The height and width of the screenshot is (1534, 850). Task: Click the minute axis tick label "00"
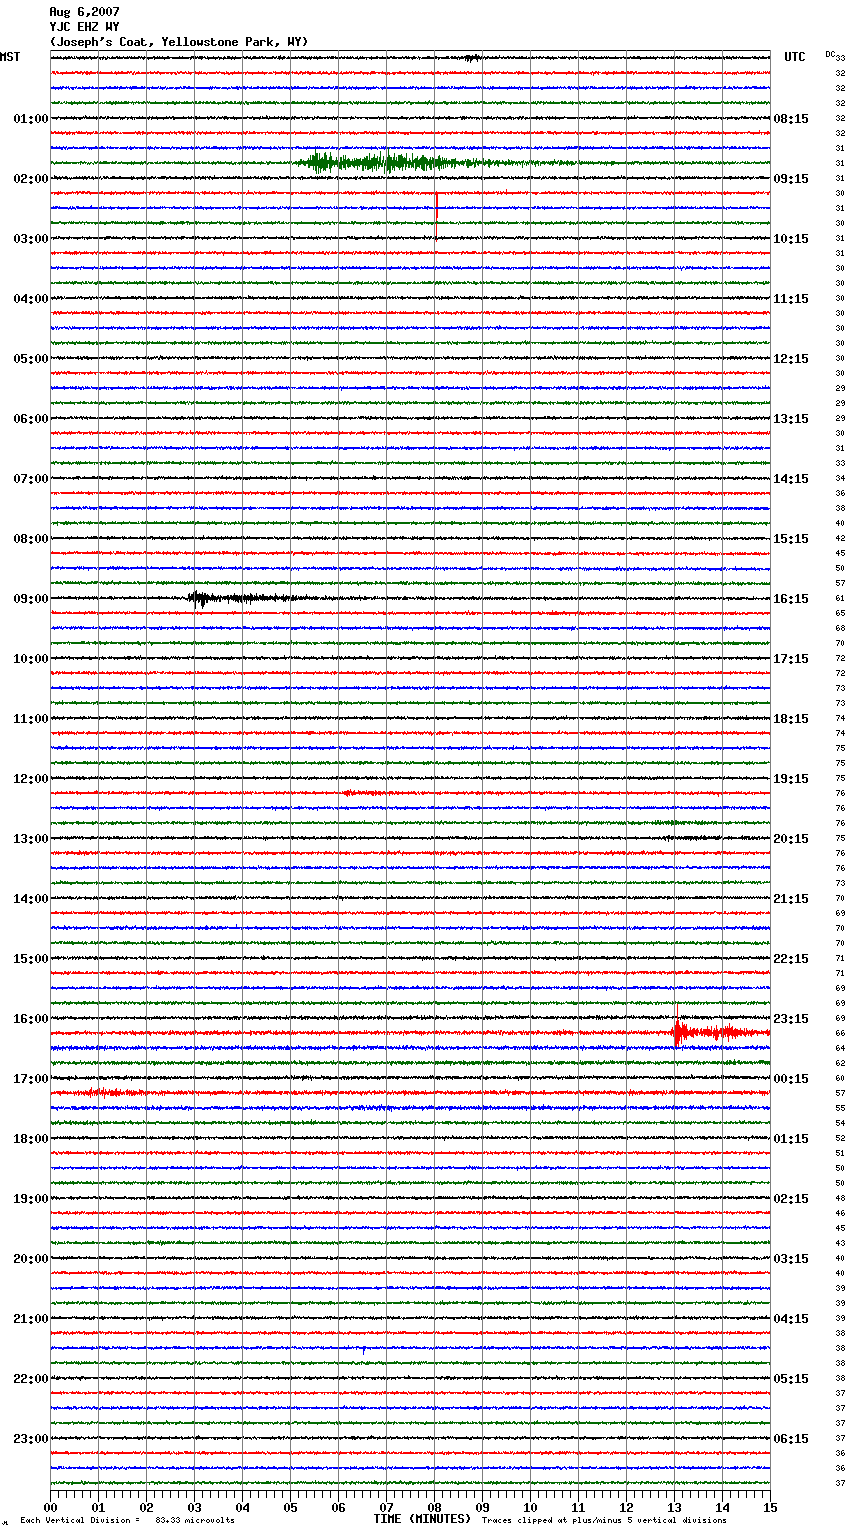tap(50, 1507)
